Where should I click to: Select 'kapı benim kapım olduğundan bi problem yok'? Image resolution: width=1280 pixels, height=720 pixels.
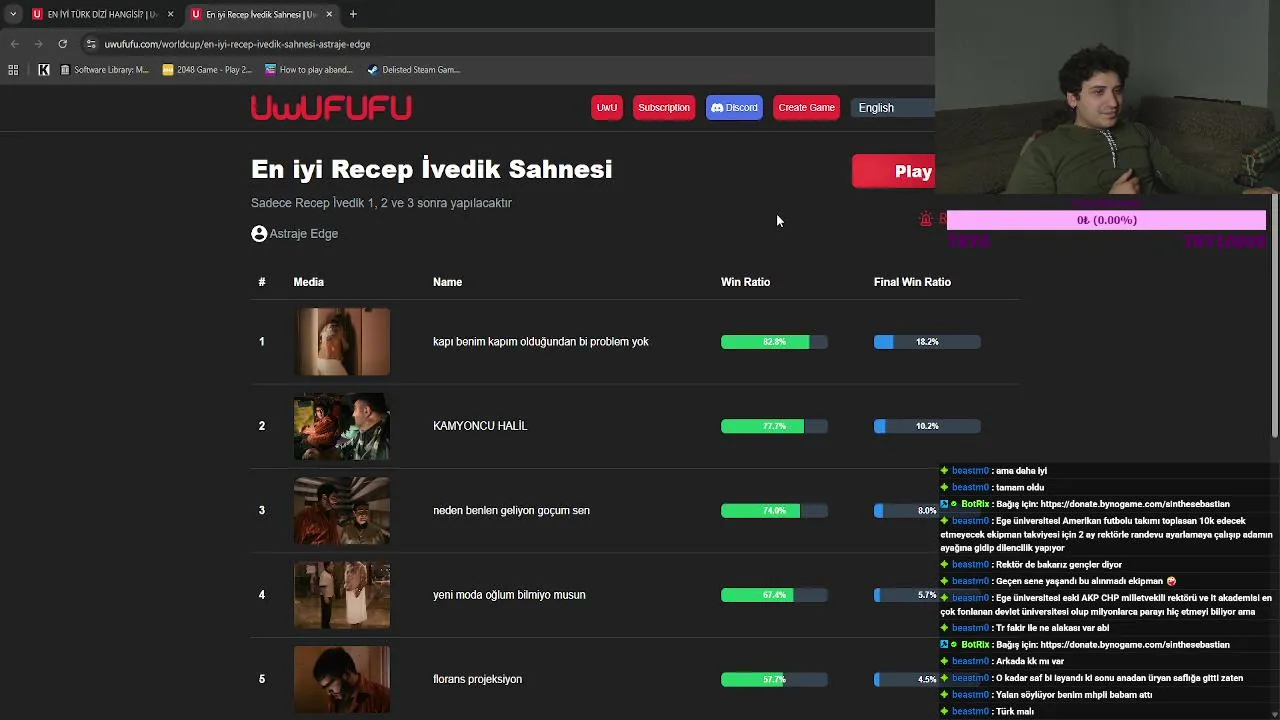tap(541, 342)
